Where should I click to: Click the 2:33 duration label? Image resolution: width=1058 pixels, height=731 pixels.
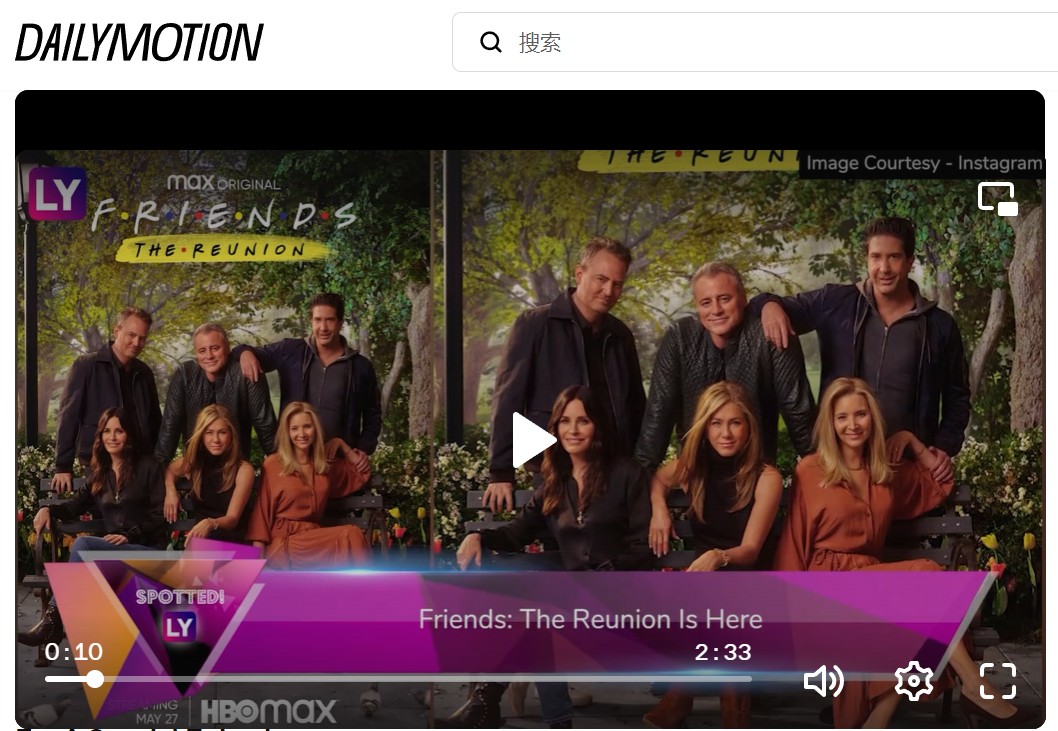tap(723, 652)
